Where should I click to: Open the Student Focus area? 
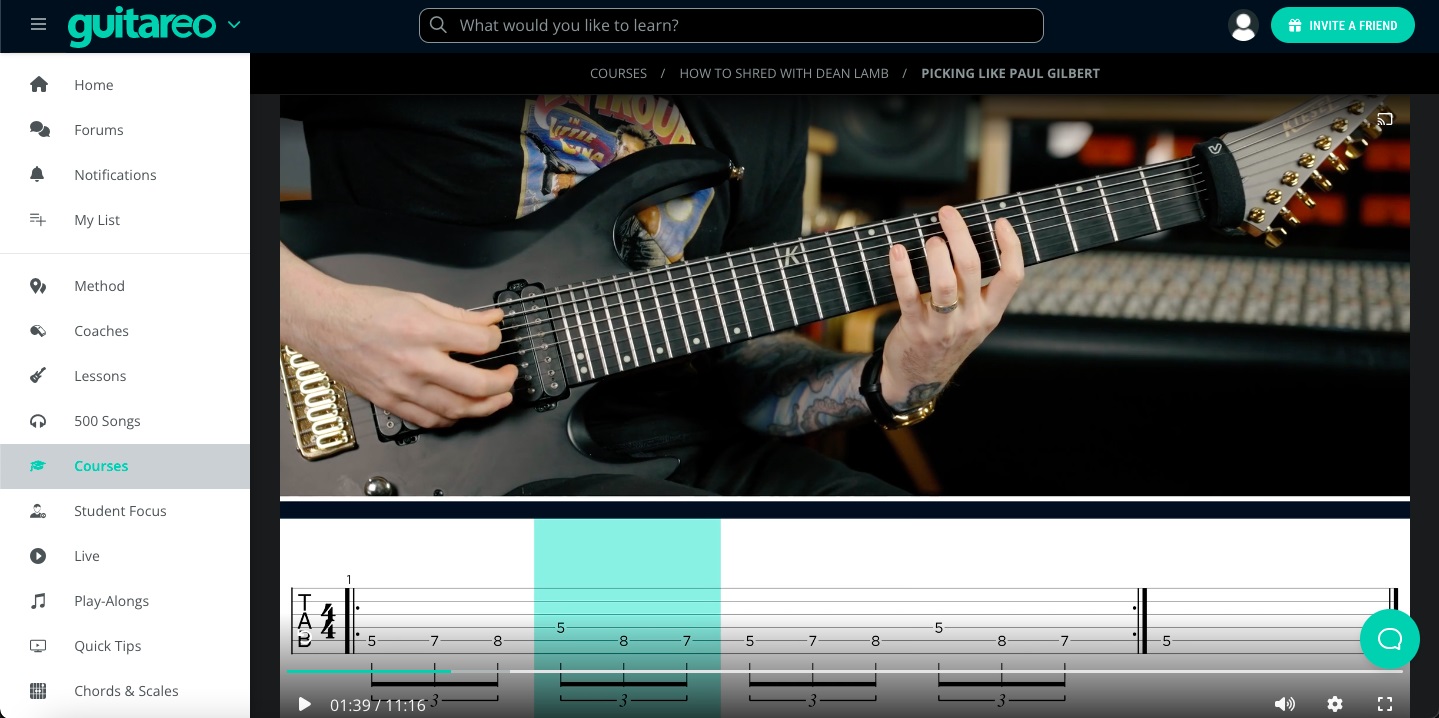pyautogui.click(x=120, y=511)
